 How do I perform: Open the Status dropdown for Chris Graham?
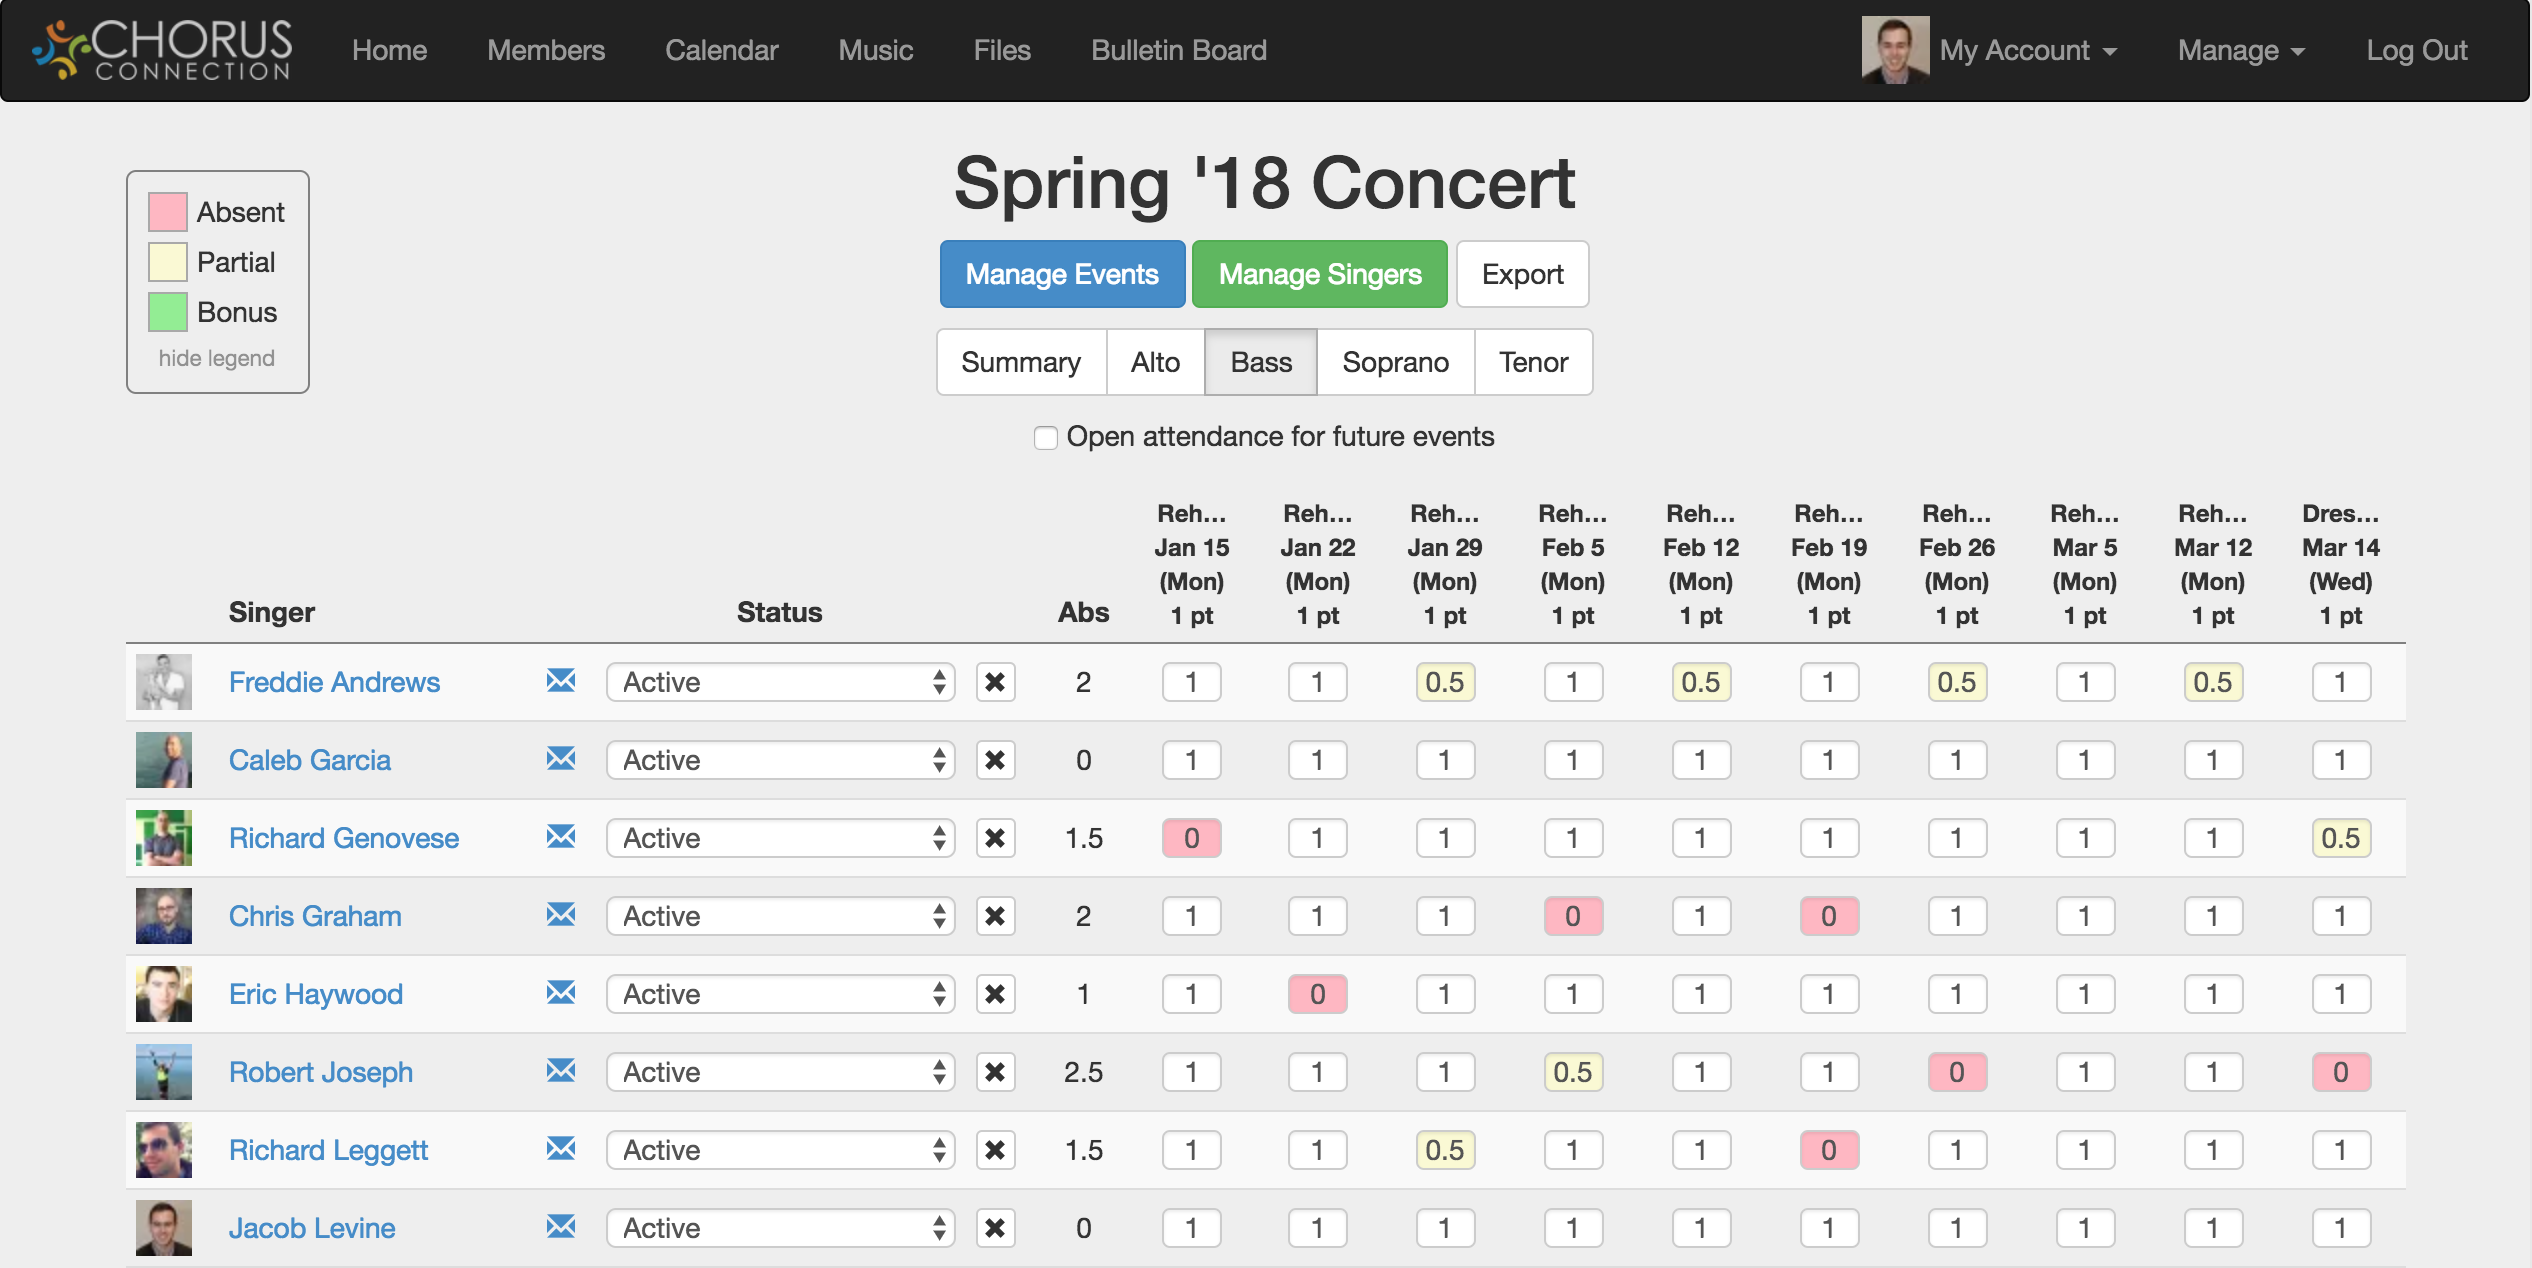click(780, 916)
